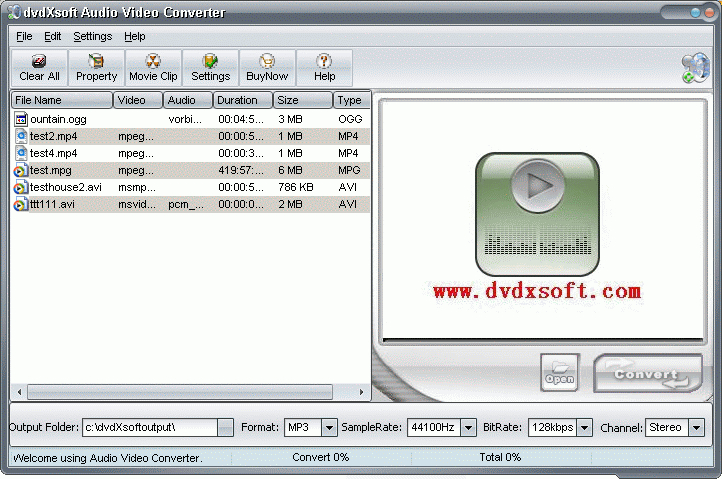Sort by Video column header
The height and width of the screenshot is (479, 722).
pos(138,100)
